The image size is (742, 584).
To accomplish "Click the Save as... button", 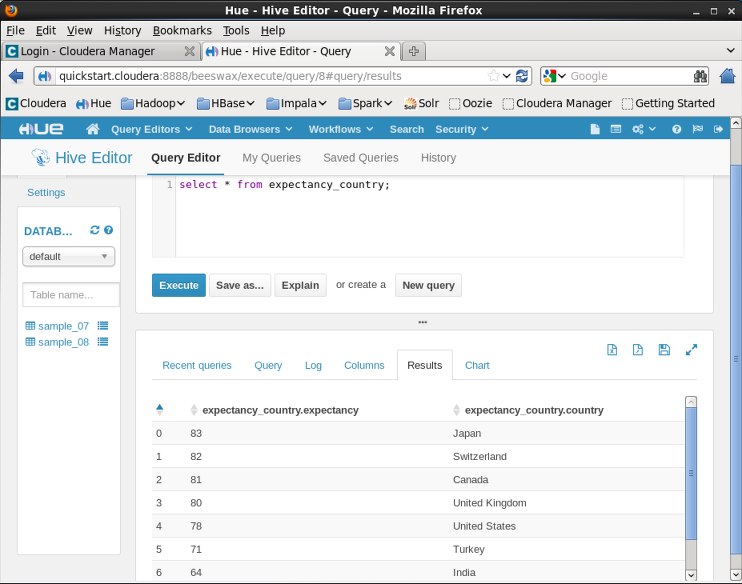I will pyautogui.click(x=240, y=285).
